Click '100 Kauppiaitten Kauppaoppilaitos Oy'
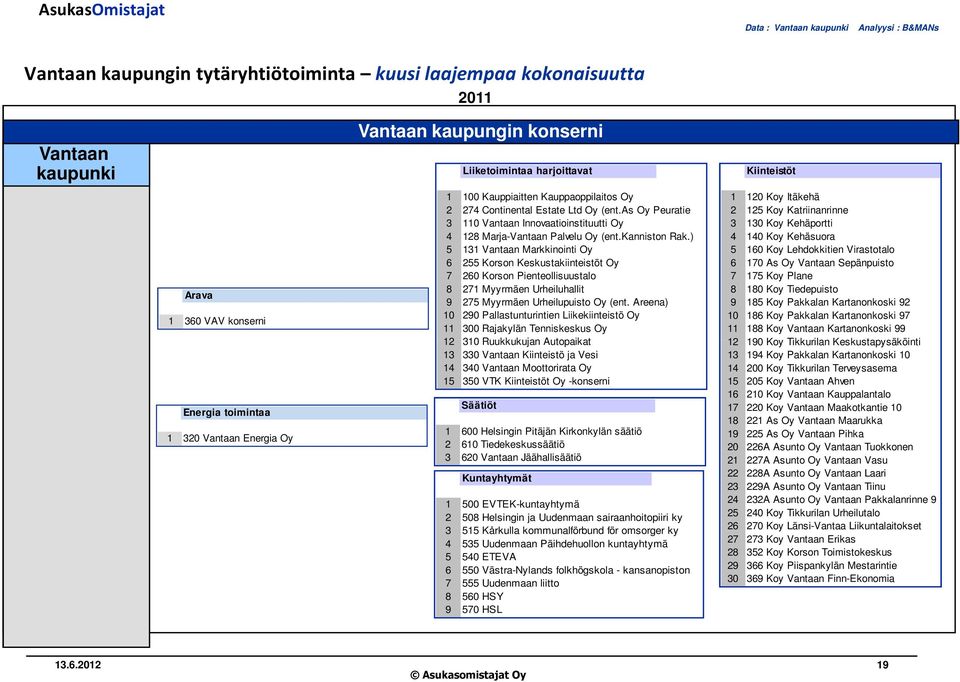The height and width of the screenshot is (682, 960). pyautogui.click(x=547, y=197)
